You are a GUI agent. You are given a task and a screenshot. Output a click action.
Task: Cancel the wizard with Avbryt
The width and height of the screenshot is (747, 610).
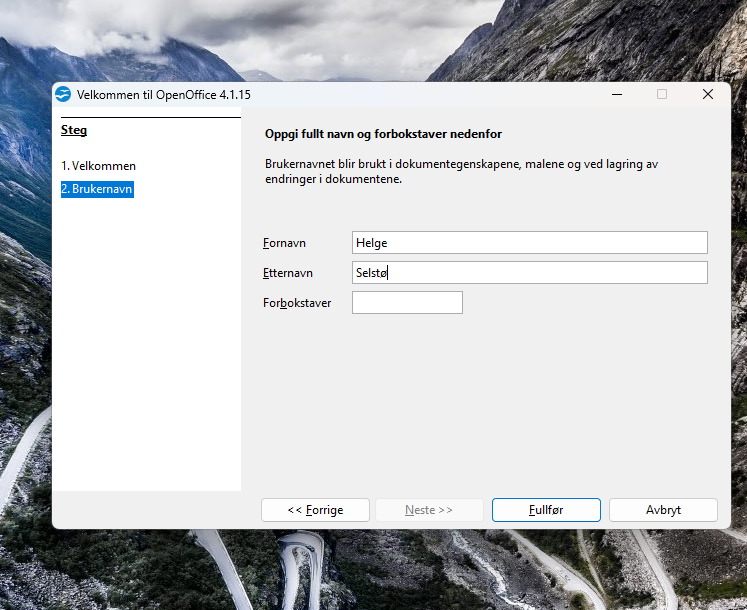coord(663,510)
